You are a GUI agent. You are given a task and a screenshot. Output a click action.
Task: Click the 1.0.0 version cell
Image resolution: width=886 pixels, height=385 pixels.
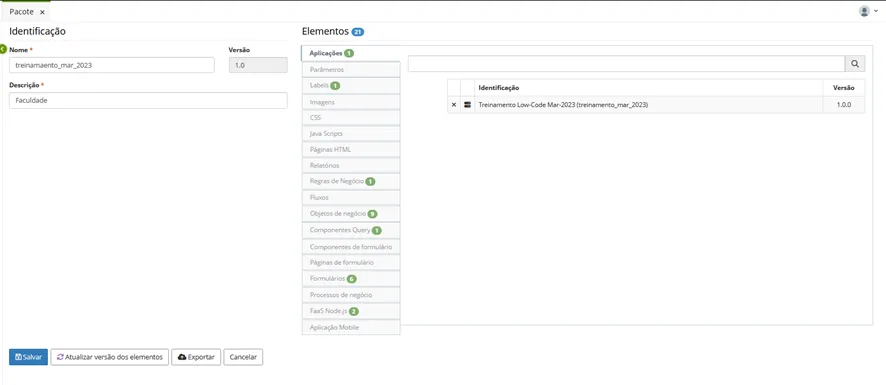843,105
